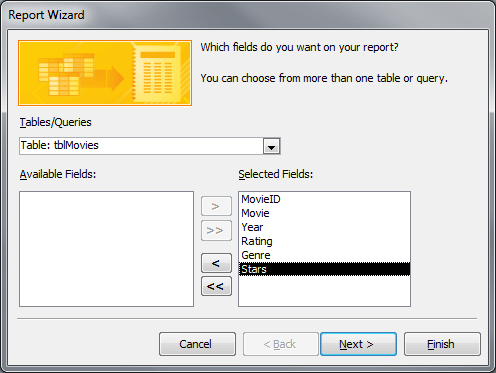
Task: Open the Tables/Queries dropdown arrow
Action: (x=271, y=146)
